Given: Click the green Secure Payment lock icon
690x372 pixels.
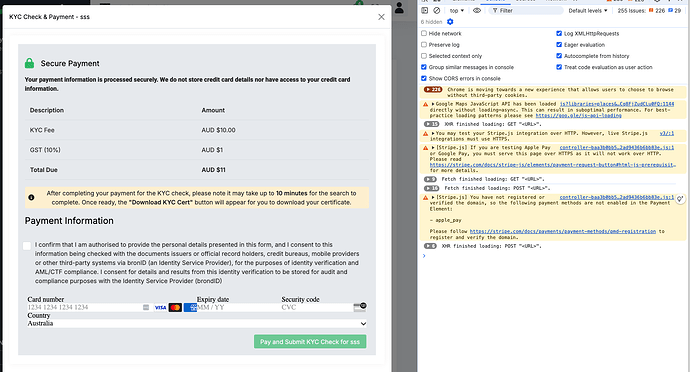Looking at the screenshot, I should pos(29,63).
